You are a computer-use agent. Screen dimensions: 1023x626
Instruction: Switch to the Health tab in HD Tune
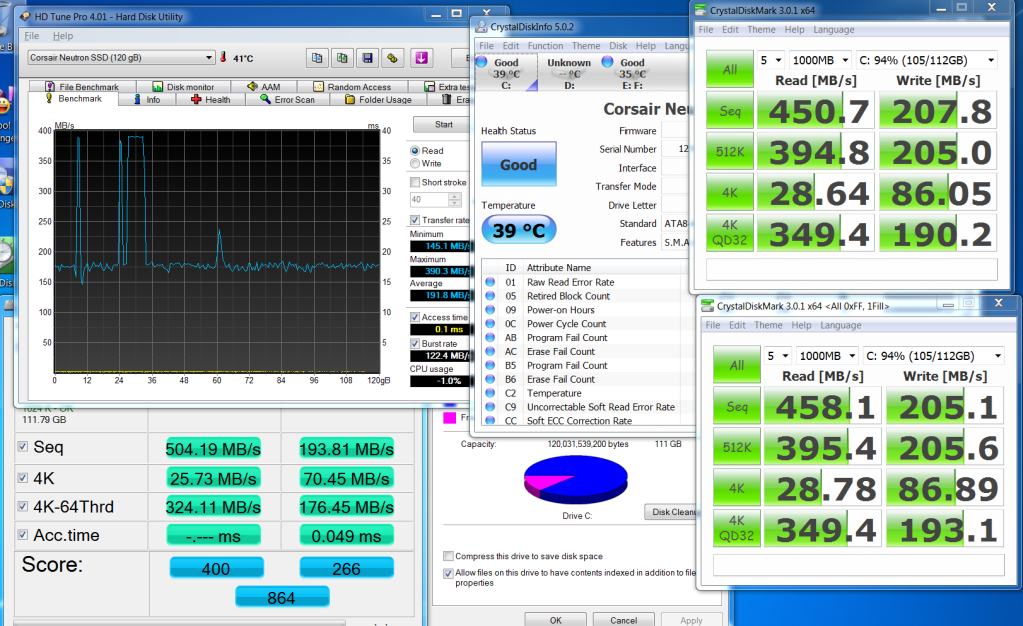point(211,100)
